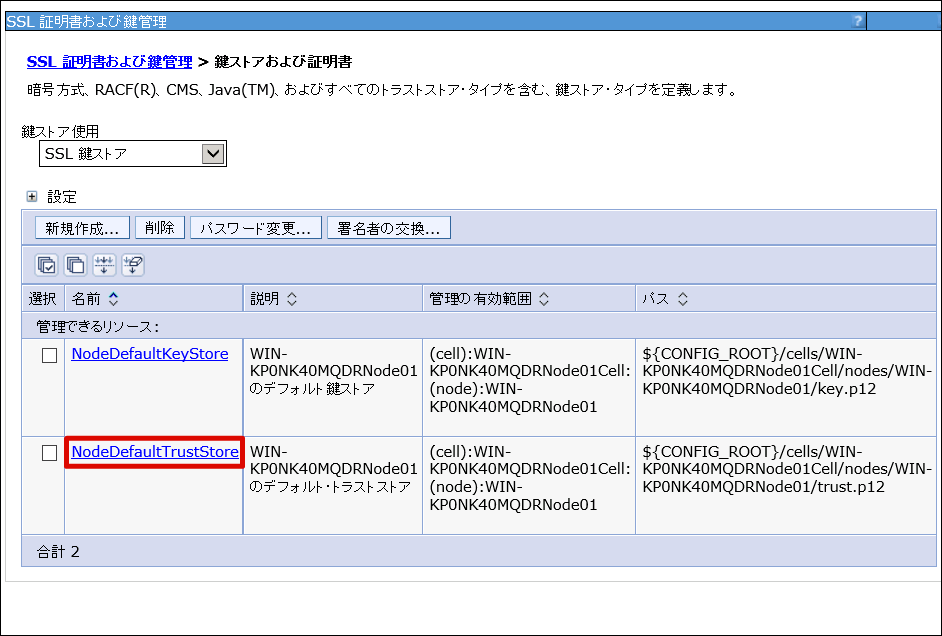Screen dimensions: 942x636
Task: Sort by the 管理の有効範囲 column arrows
Action: tap(544, 298)
